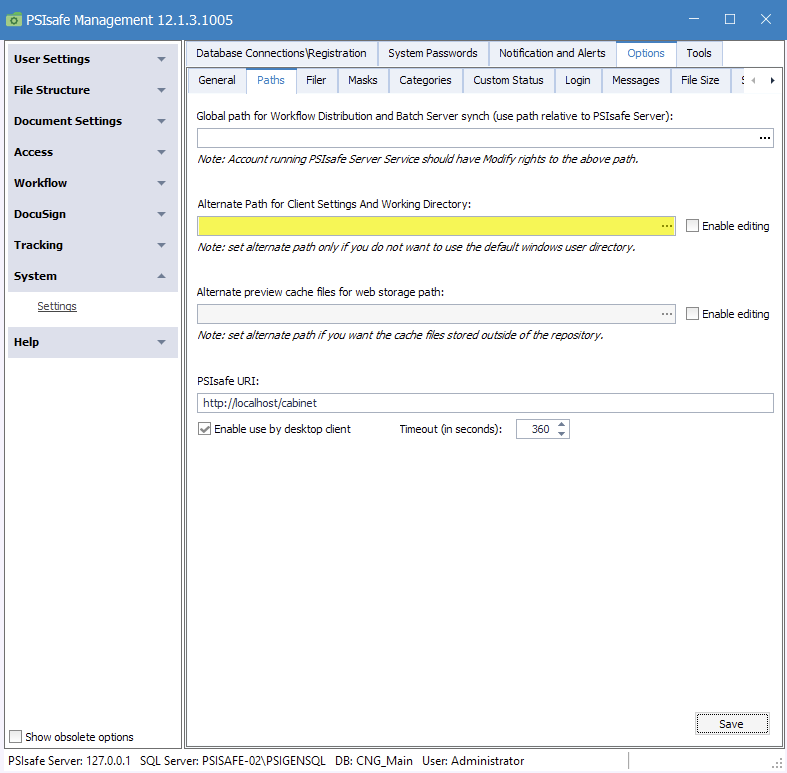This screenshot has height=773, width=787.
Task: Decrease Timeout seconds spinner down arrow
Action: click(562, 434)
